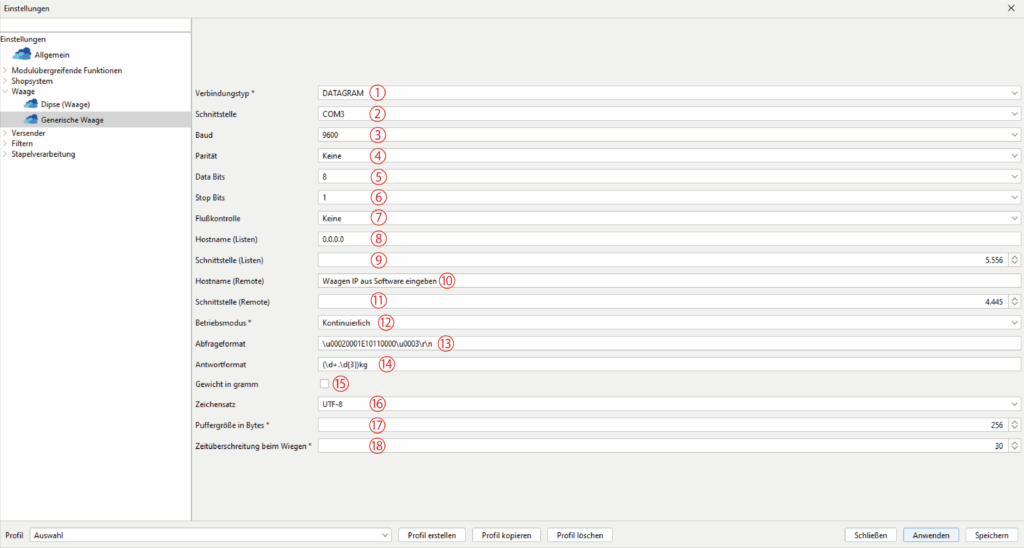Click the Generische Waage cloud icon

click(x=31, y=120)
